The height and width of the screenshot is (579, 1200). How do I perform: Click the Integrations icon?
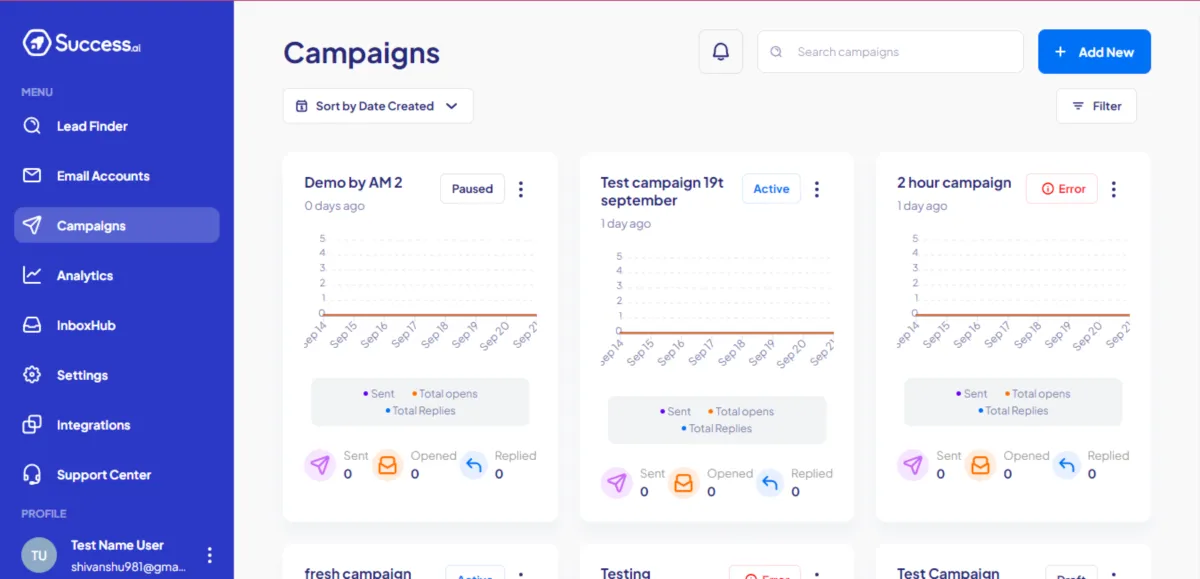tap(32, 425)
